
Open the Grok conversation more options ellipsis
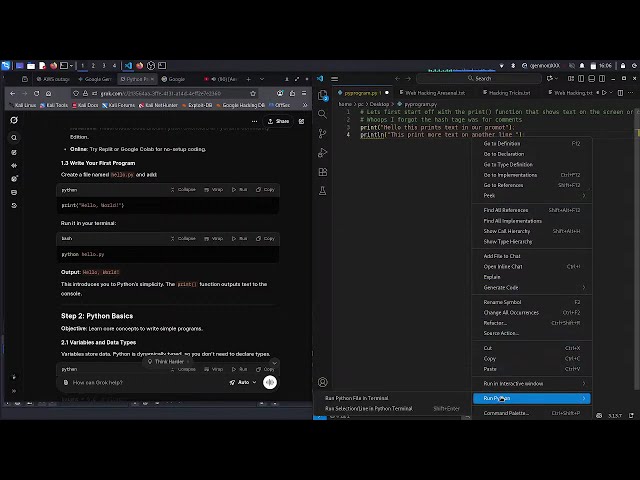tap(254, 121)
